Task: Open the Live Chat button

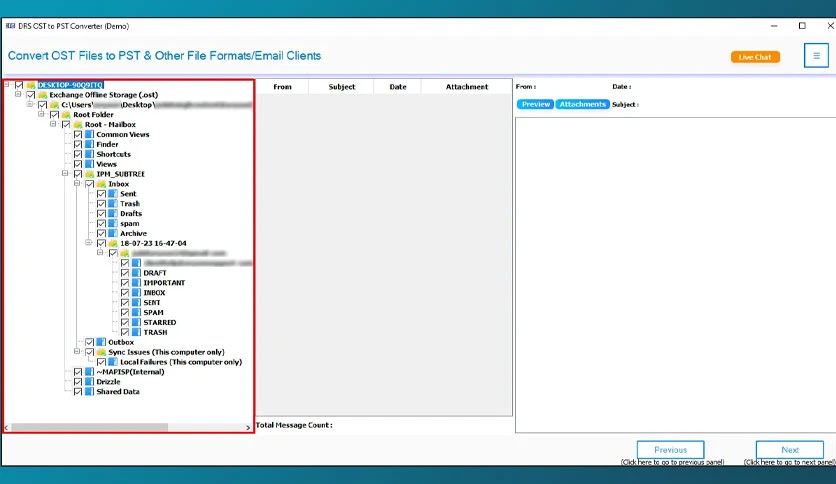Action: (755, 57)
